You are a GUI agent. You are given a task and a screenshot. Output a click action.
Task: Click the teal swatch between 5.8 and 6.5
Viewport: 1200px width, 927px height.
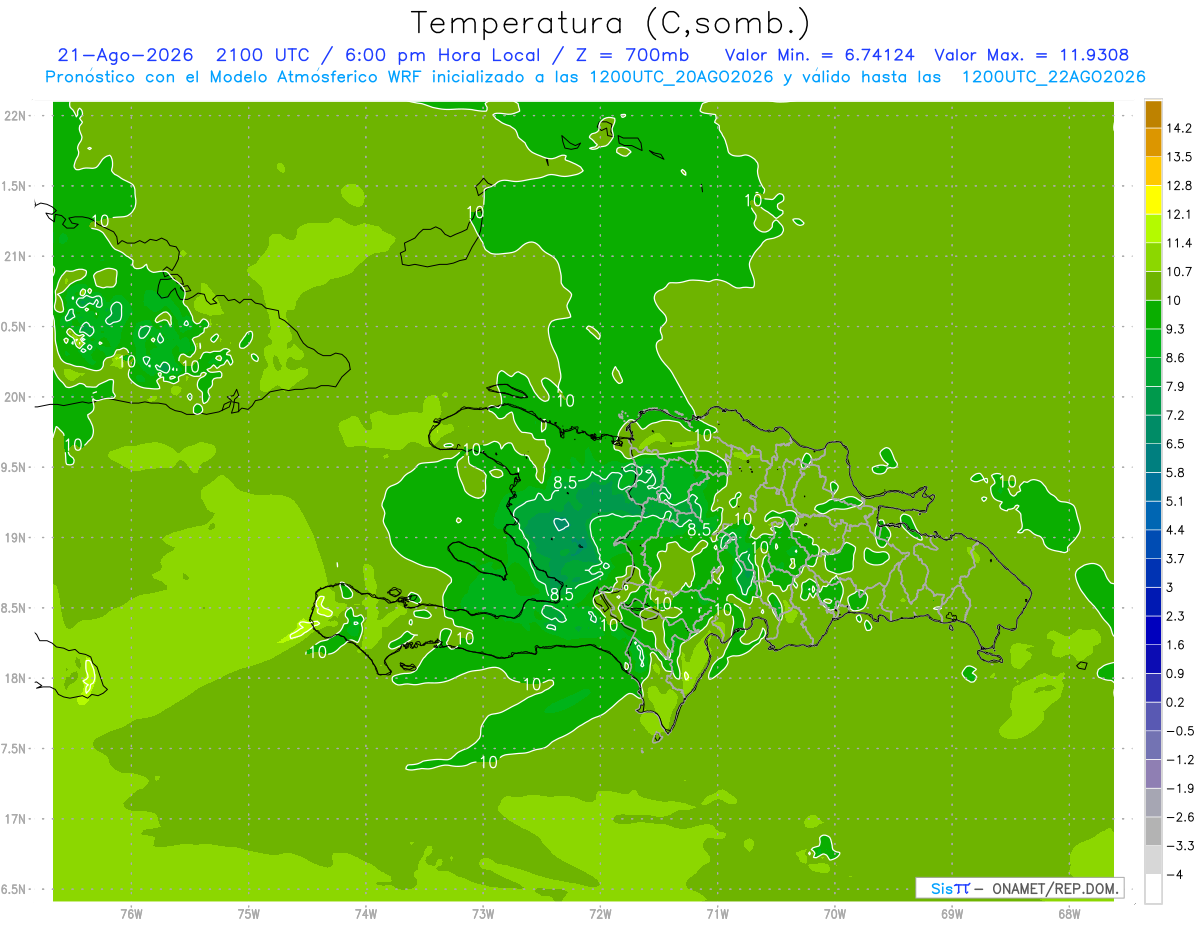pos(1153,457)
